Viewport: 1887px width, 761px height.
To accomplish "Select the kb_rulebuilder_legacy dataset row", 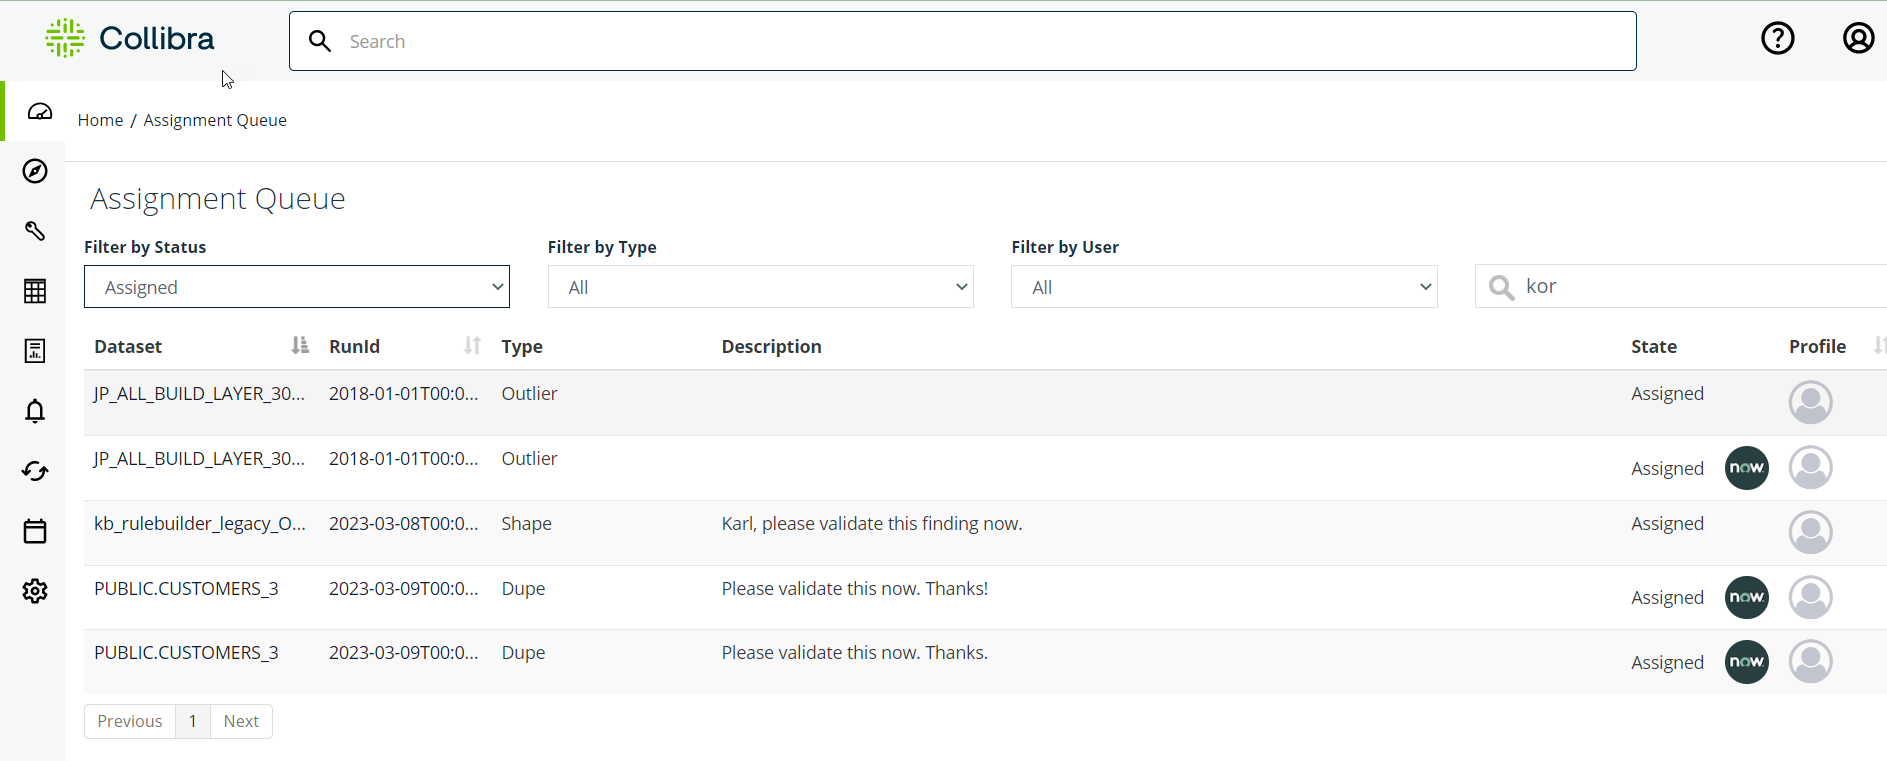I will [x=199, y=524].
